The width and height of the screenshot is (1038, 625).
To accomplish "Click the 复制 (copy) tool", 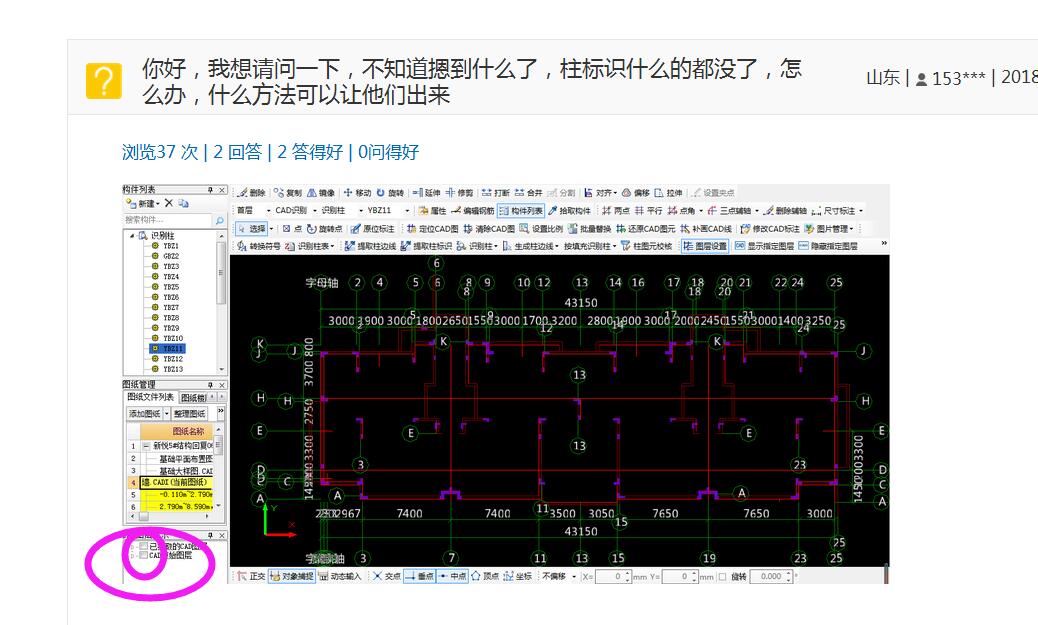I will point(287,193).
